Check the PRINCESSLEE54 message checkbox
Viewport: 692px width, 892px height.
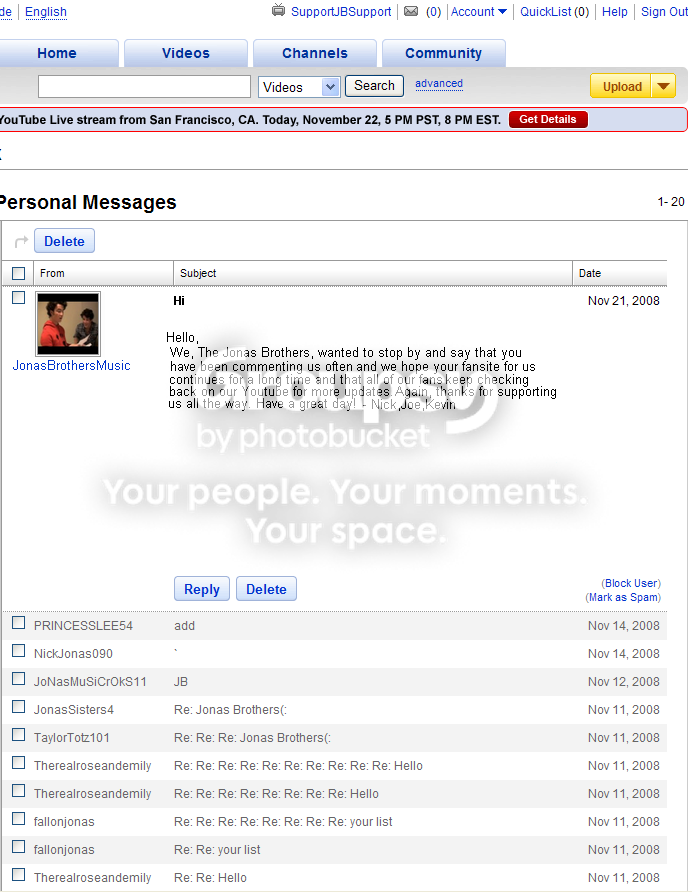coord(19,623)
